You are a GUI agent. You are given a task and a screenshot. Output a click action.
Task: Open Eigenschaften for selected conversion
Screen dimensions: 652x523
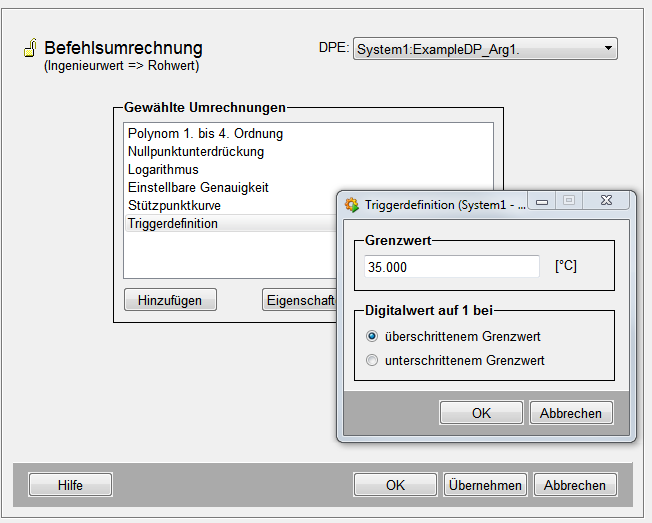coord(299,300)
